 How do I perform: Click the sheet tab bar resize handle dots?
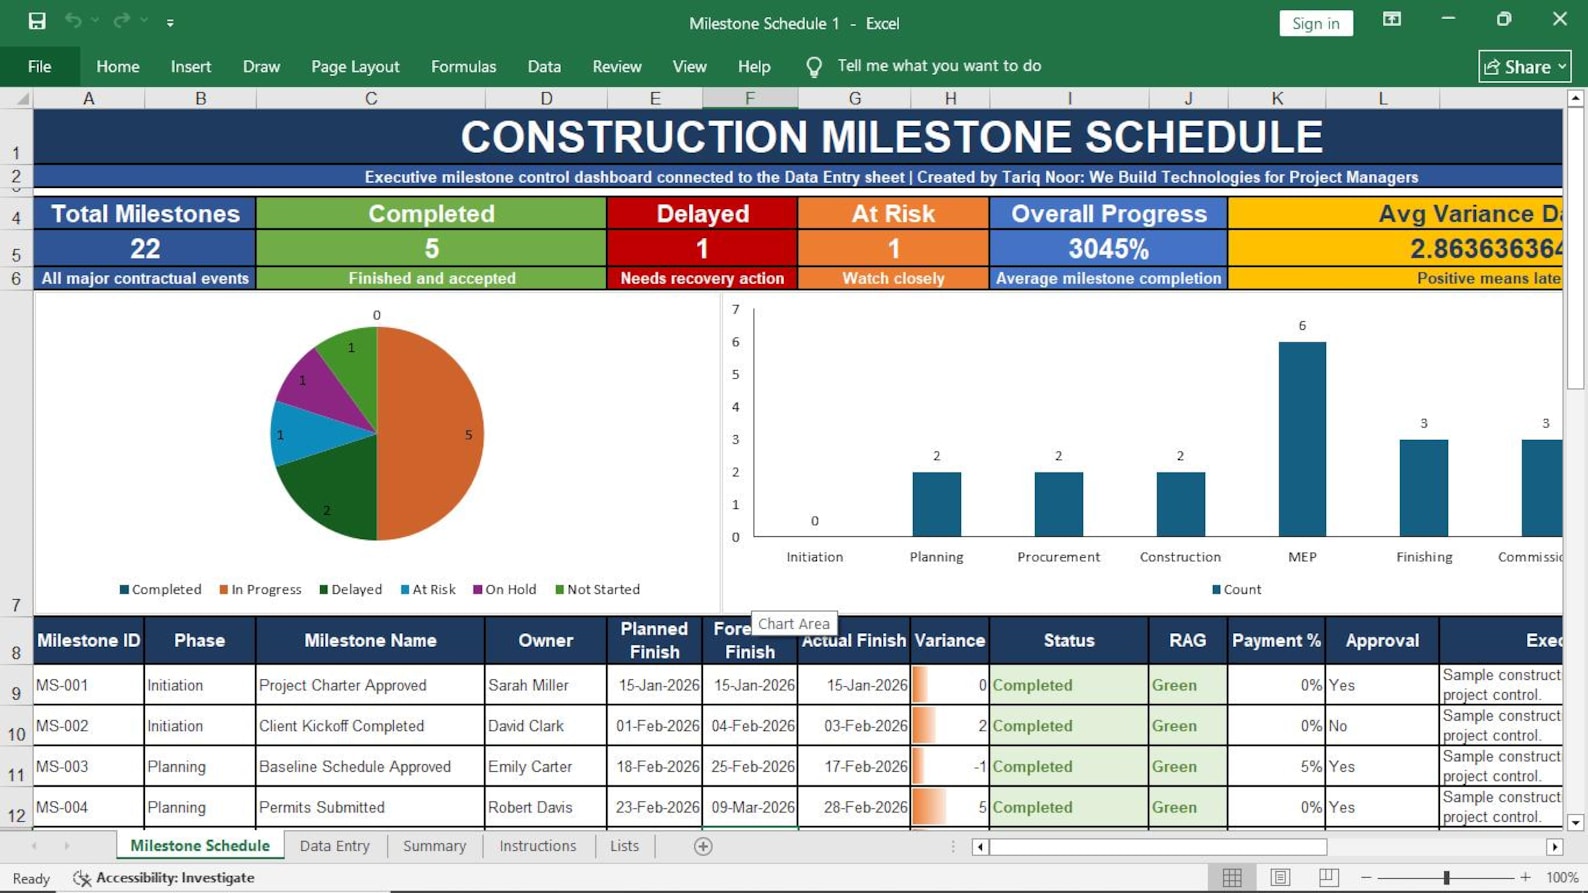[952, 846]
